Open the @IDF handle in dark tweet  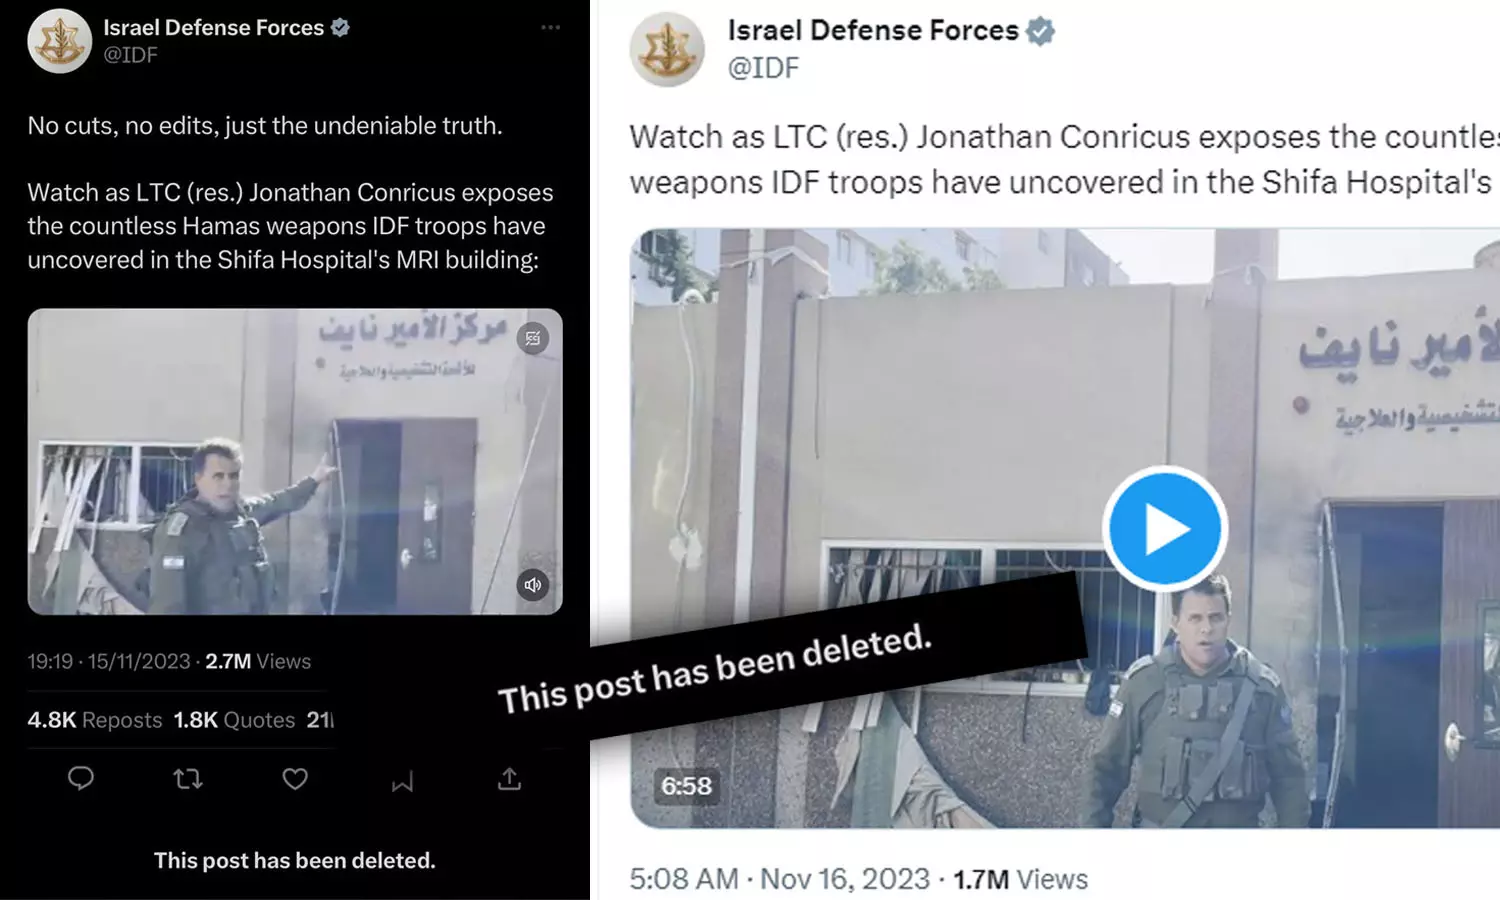tap(131, 55)
